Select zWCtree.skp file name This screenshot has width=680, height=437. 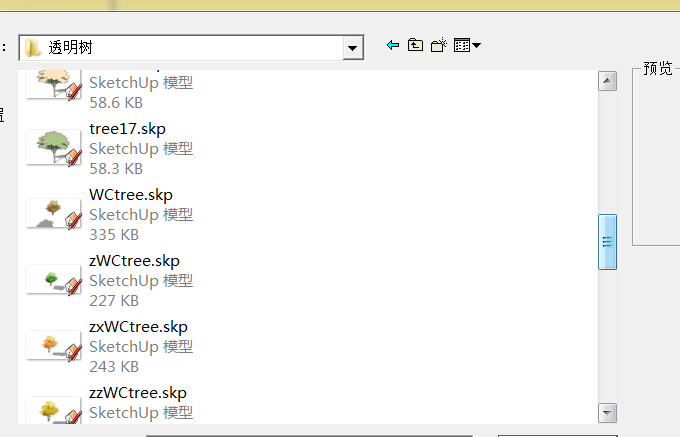coord(134,261)
